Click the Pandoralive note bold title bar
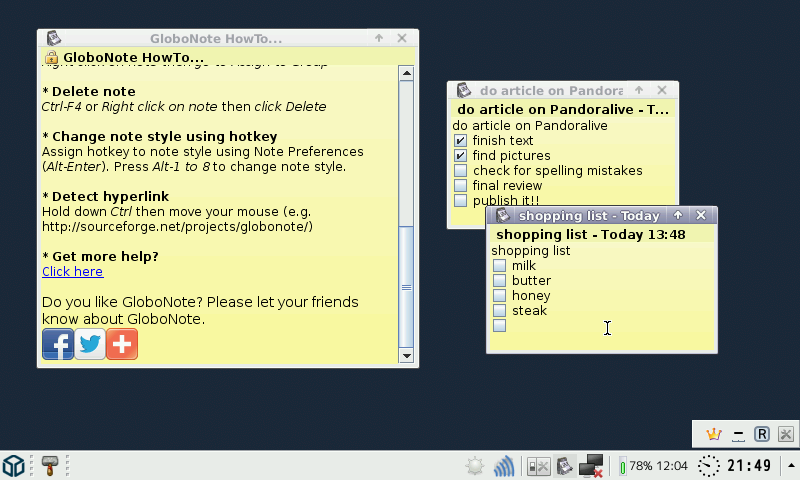 [563, 109]
